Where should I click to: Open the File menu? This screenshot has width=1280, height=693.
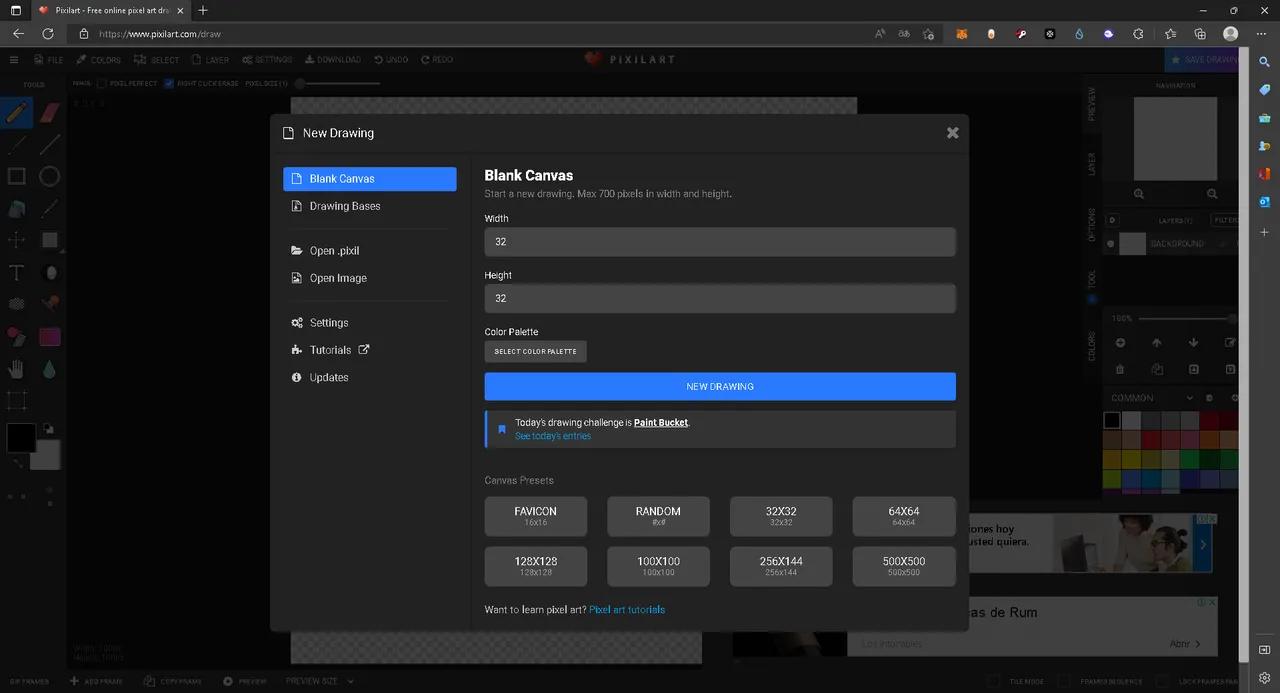(x=49, y=60)
